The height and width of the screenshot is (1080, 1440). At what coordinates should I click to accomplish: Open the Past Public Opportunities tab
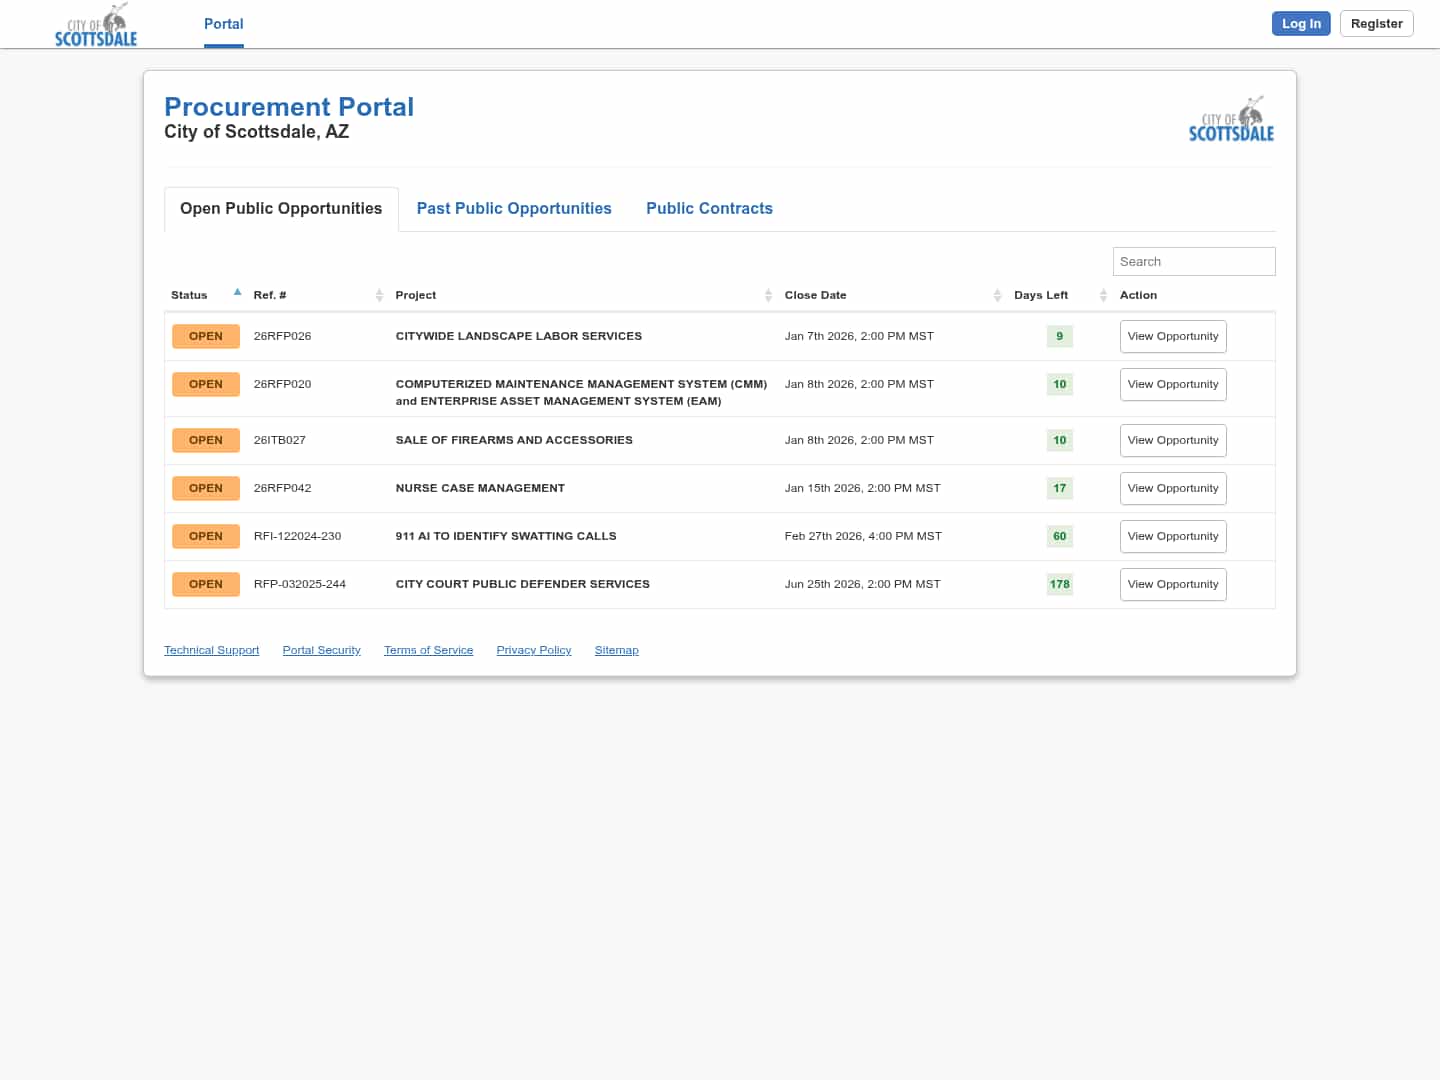513,208
